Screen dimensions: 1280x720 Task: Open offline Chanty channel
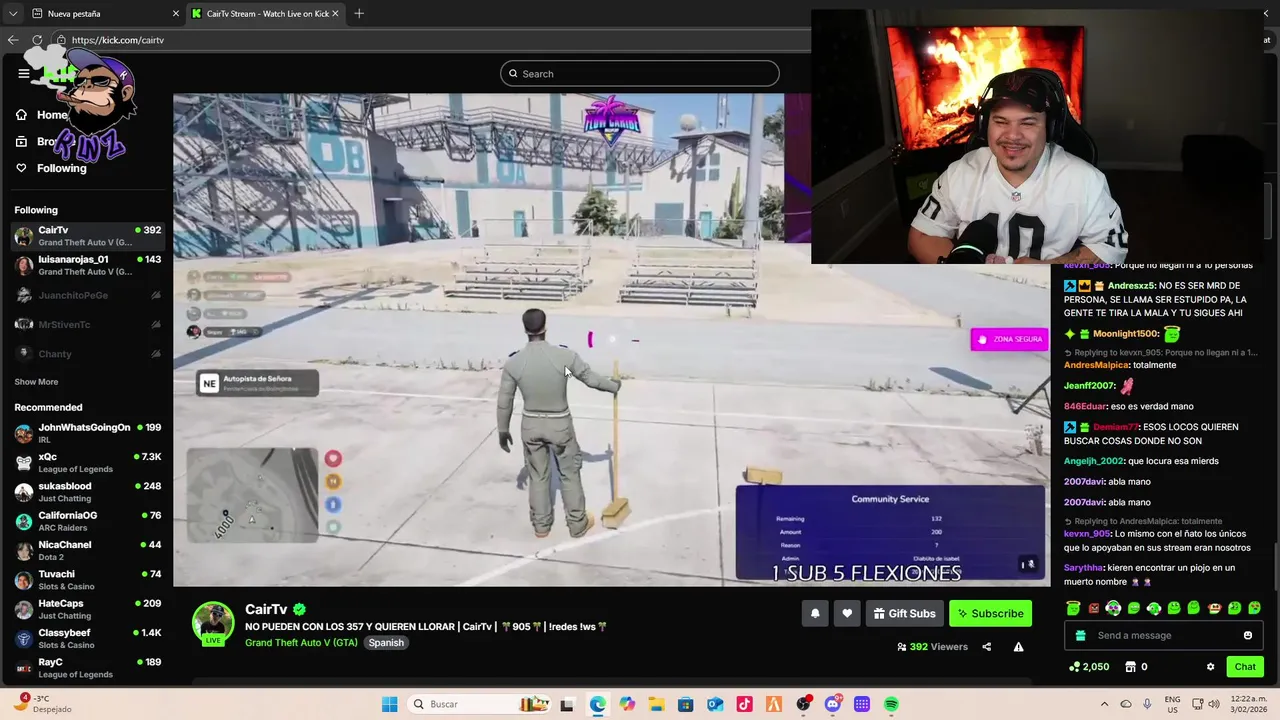point(87,354)
